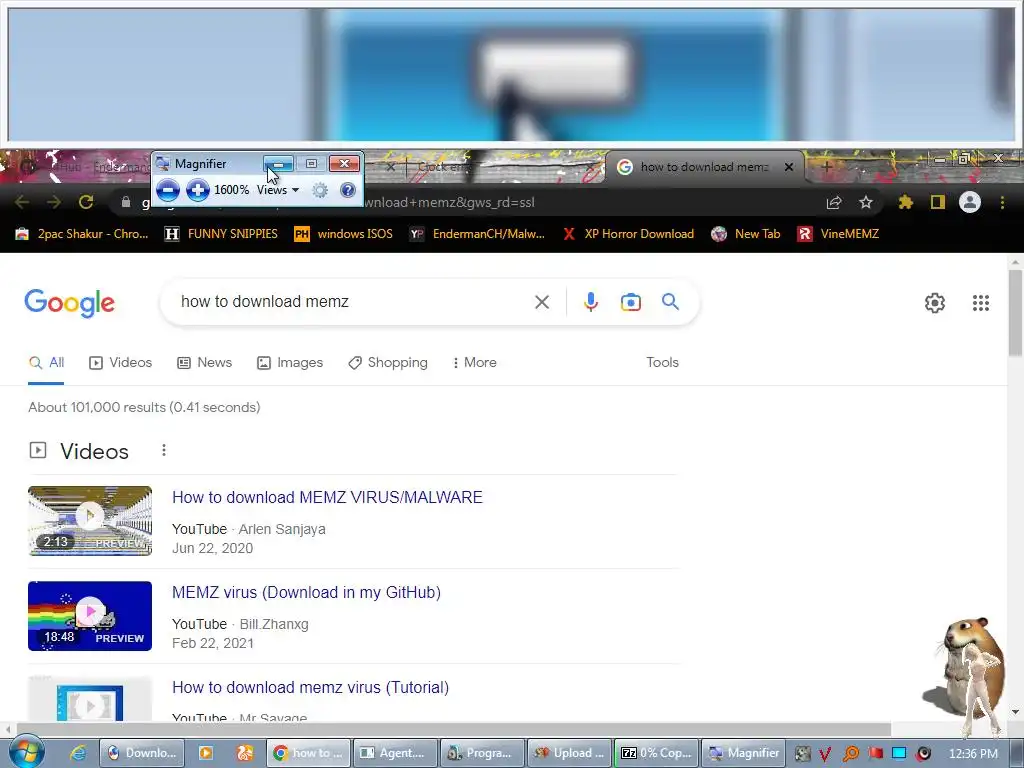Close the 'how to download memz' tab
The height and width of the screenshot is (768, 1024).
click(x=789, y=167)
